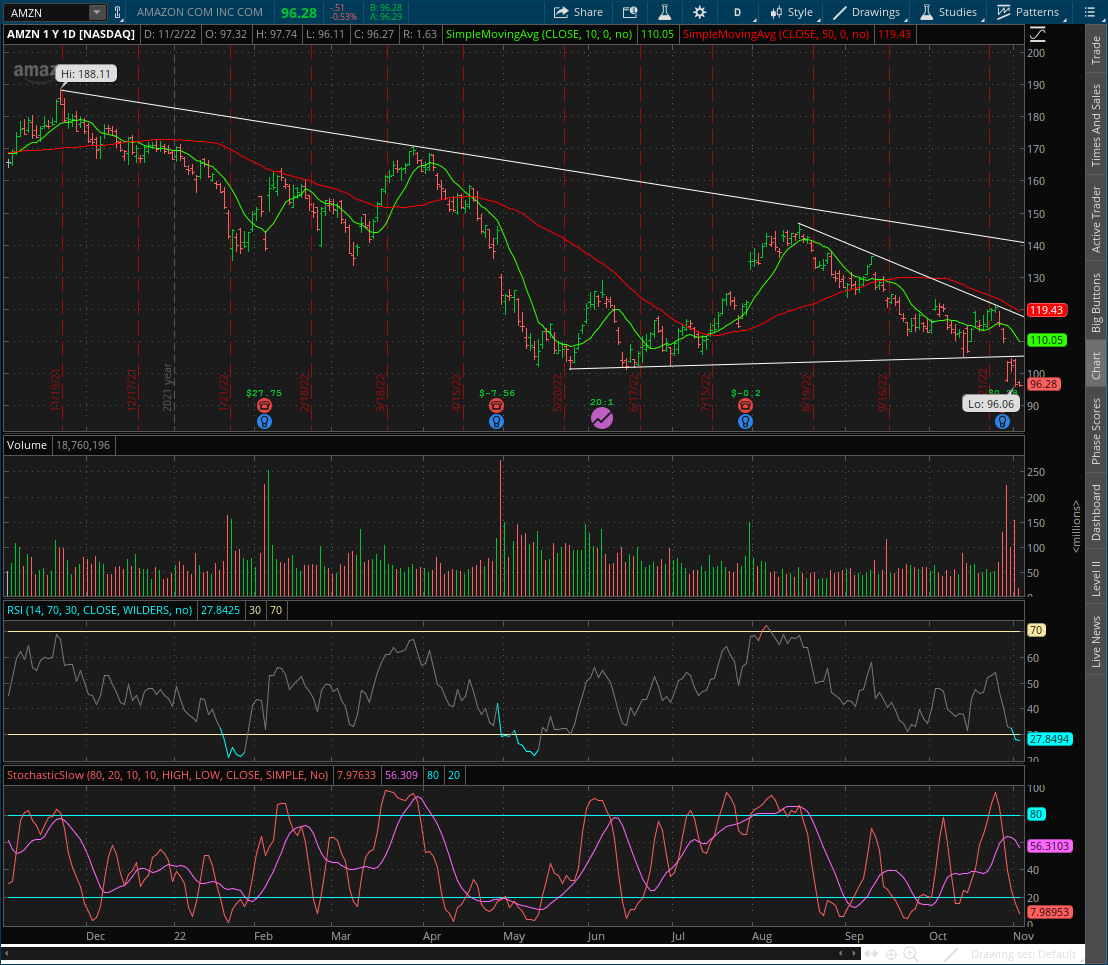
Task: Click the Share button
Action: pos(578,12)
